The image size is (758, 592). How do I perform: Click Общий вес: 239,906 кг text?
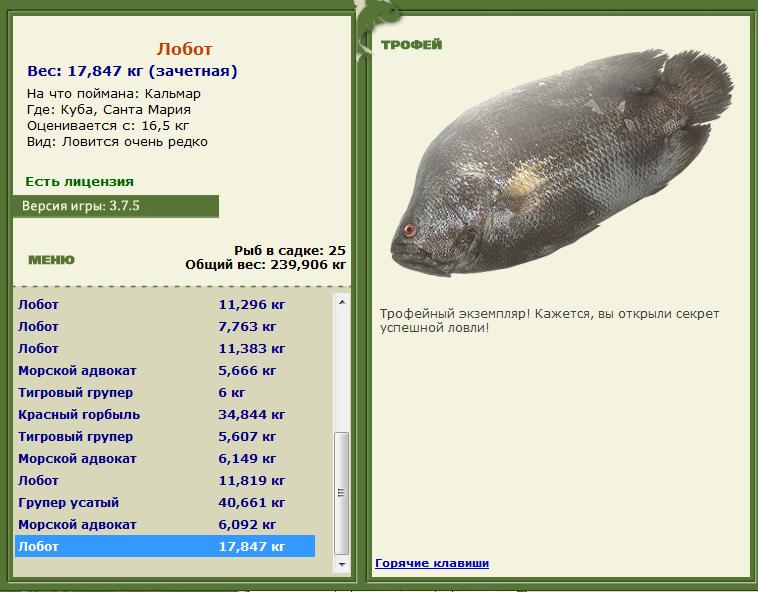266,265
